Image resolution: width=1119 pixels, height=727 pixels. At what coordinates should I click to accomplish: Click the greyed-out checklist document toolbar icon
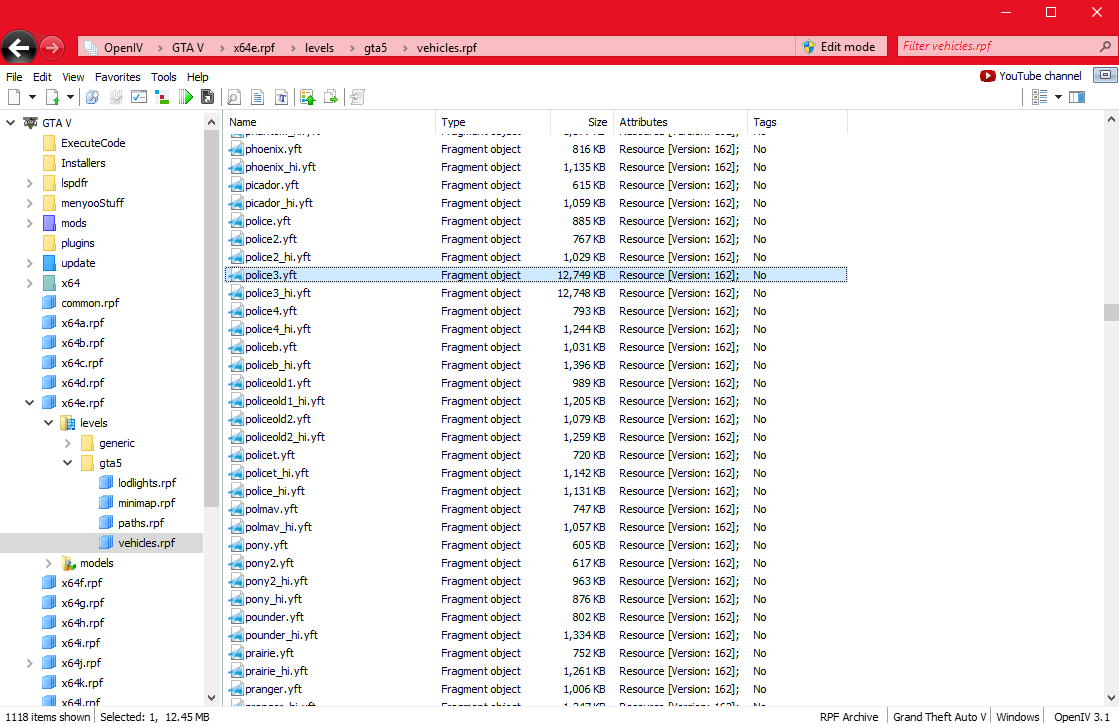coord(116,97)
